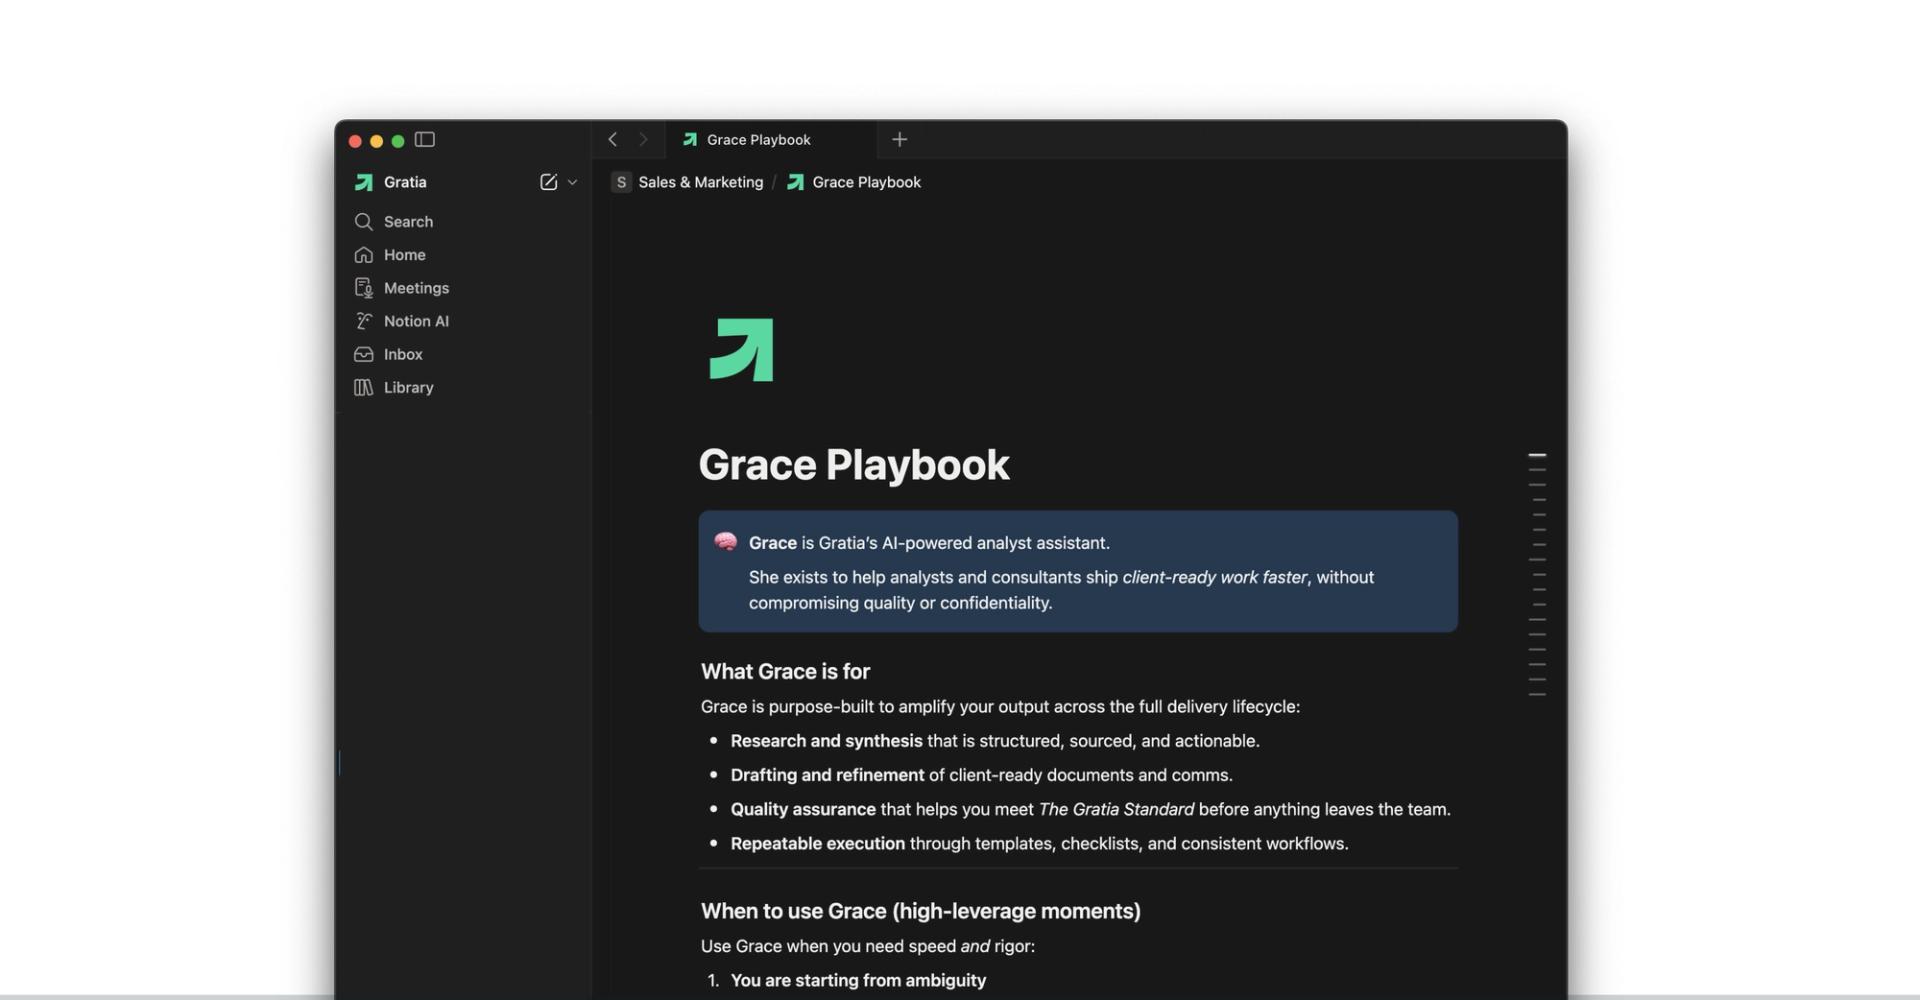Click the Grace Playbook page title

[853, 465]
